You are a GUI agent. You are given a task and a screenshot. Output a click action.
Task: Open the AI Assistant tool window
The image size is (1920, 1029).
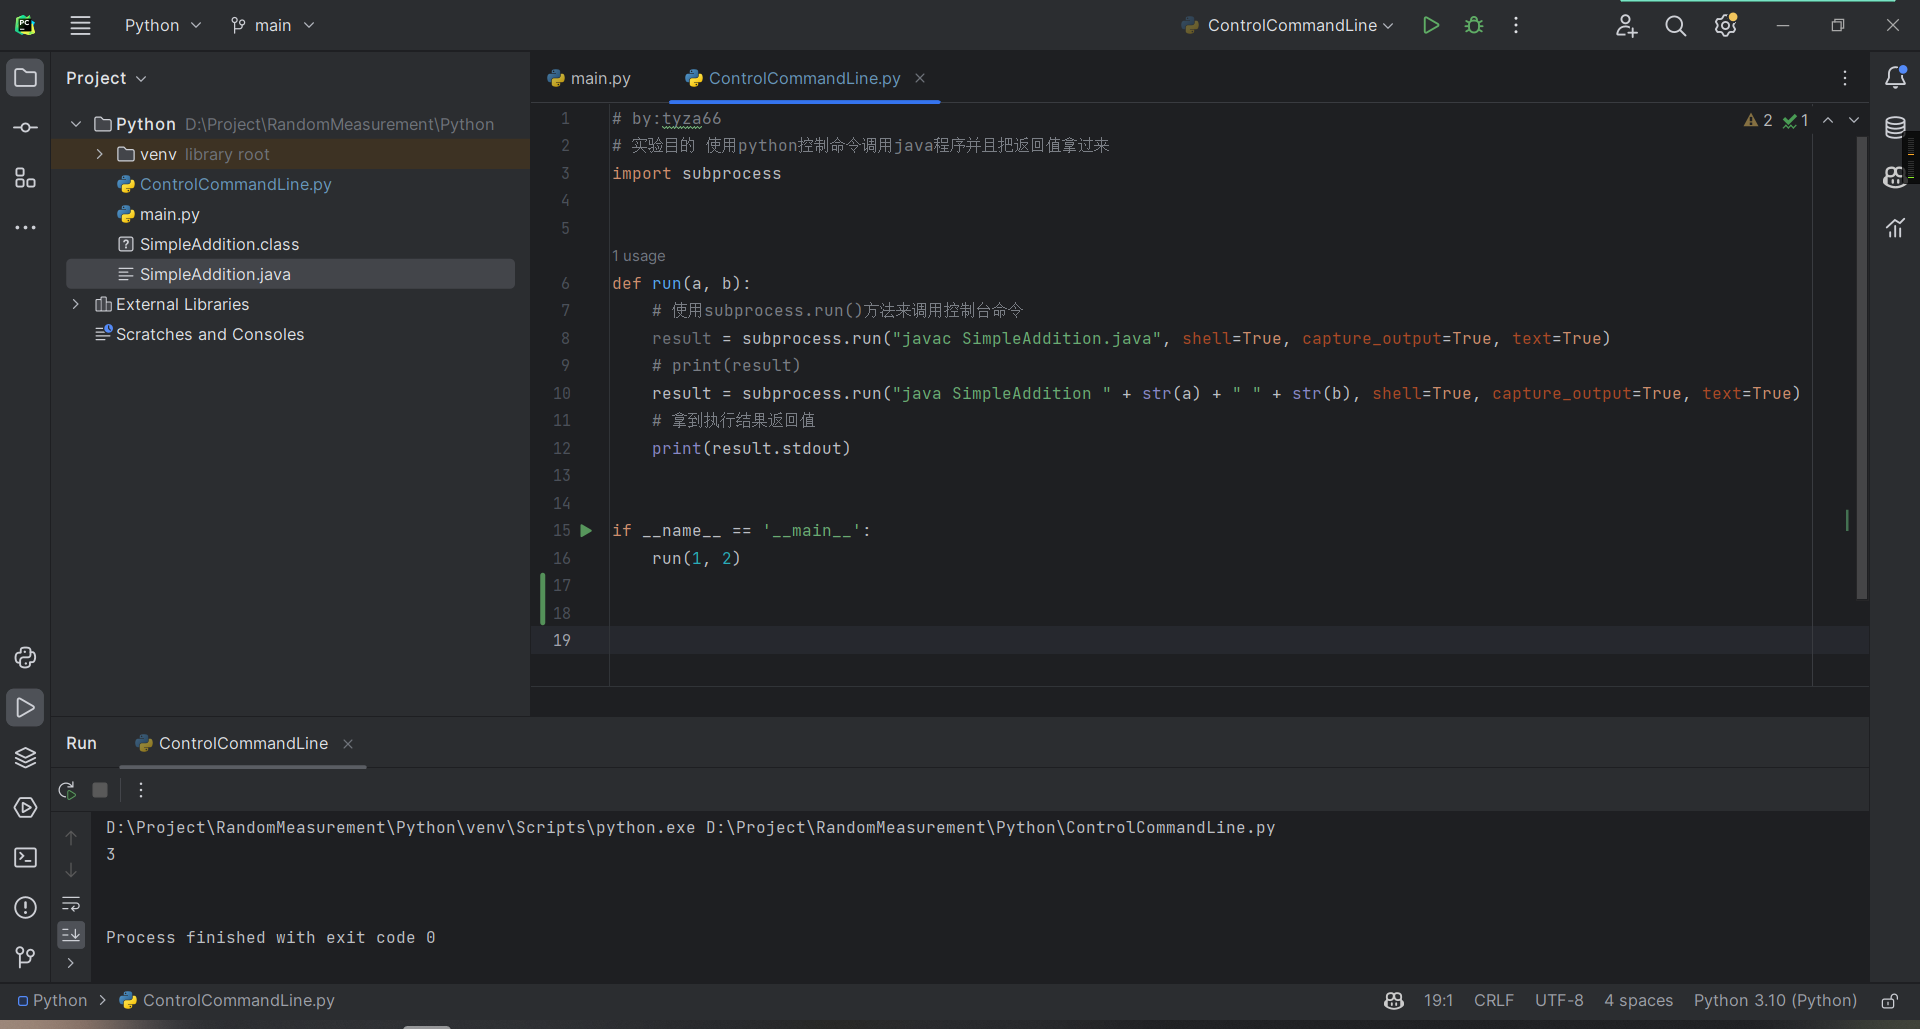1893,177
